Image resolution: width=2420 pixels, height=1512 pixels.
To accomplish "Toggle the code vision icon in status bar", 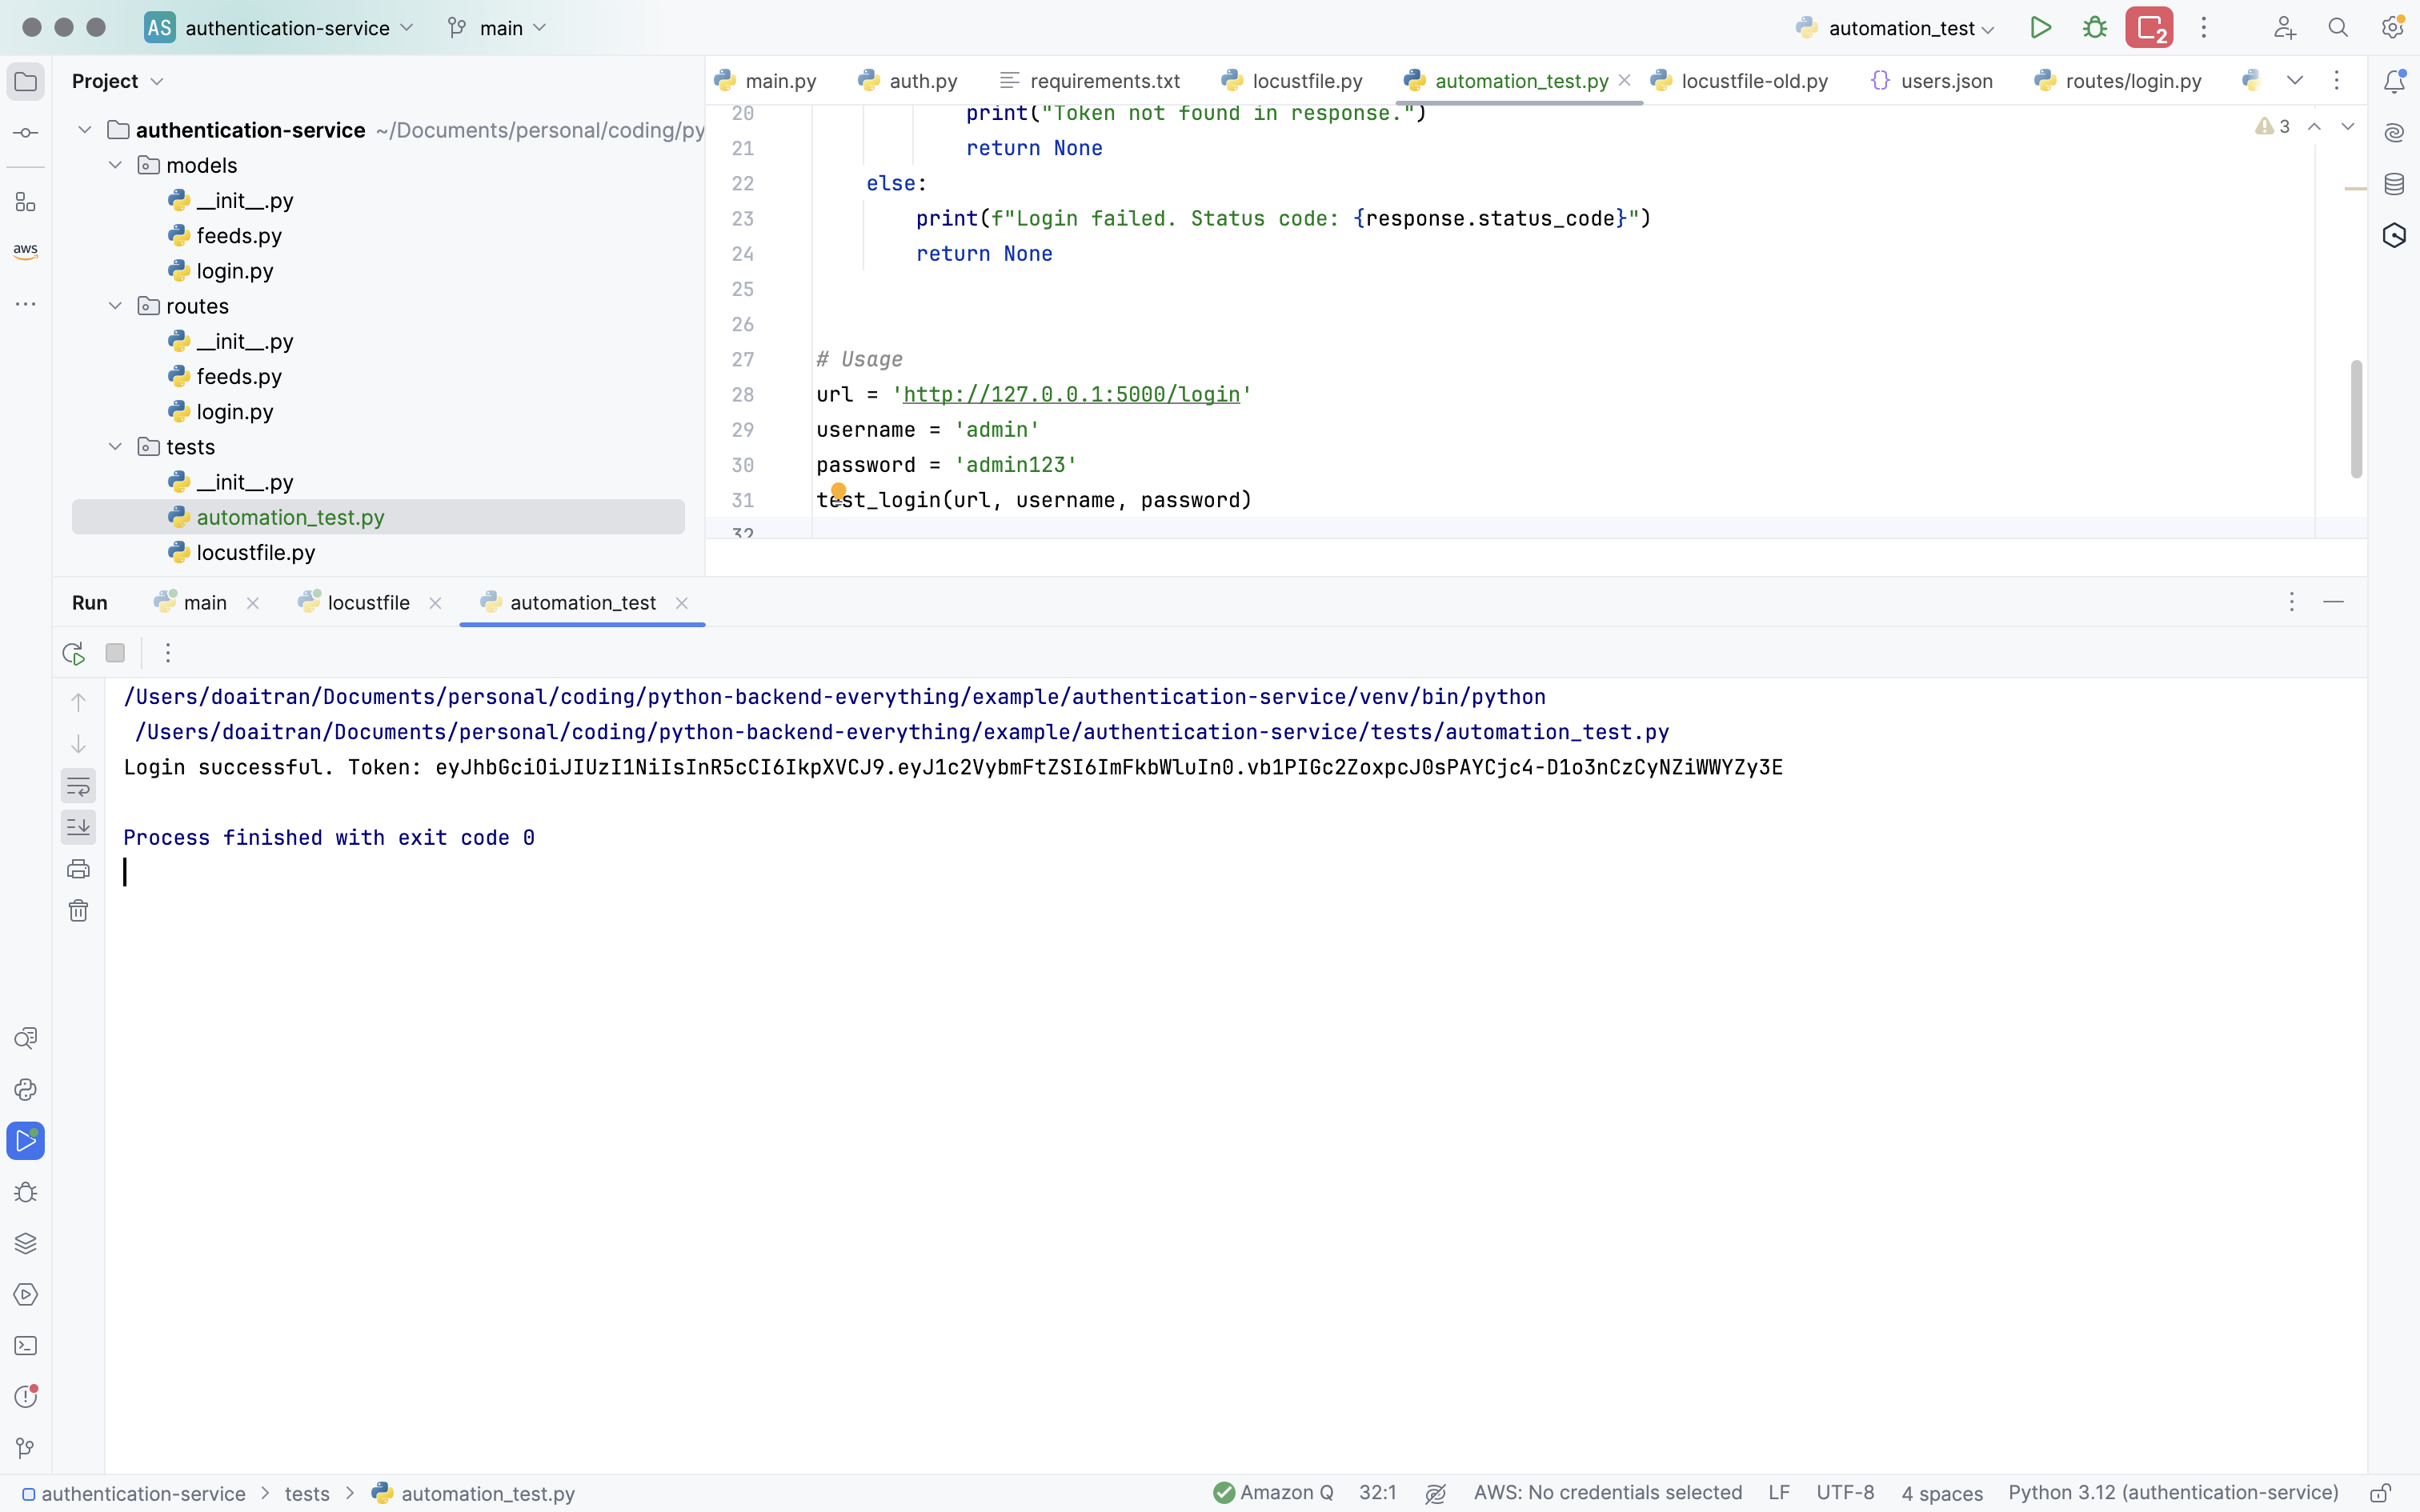I will [1436, 1493].
